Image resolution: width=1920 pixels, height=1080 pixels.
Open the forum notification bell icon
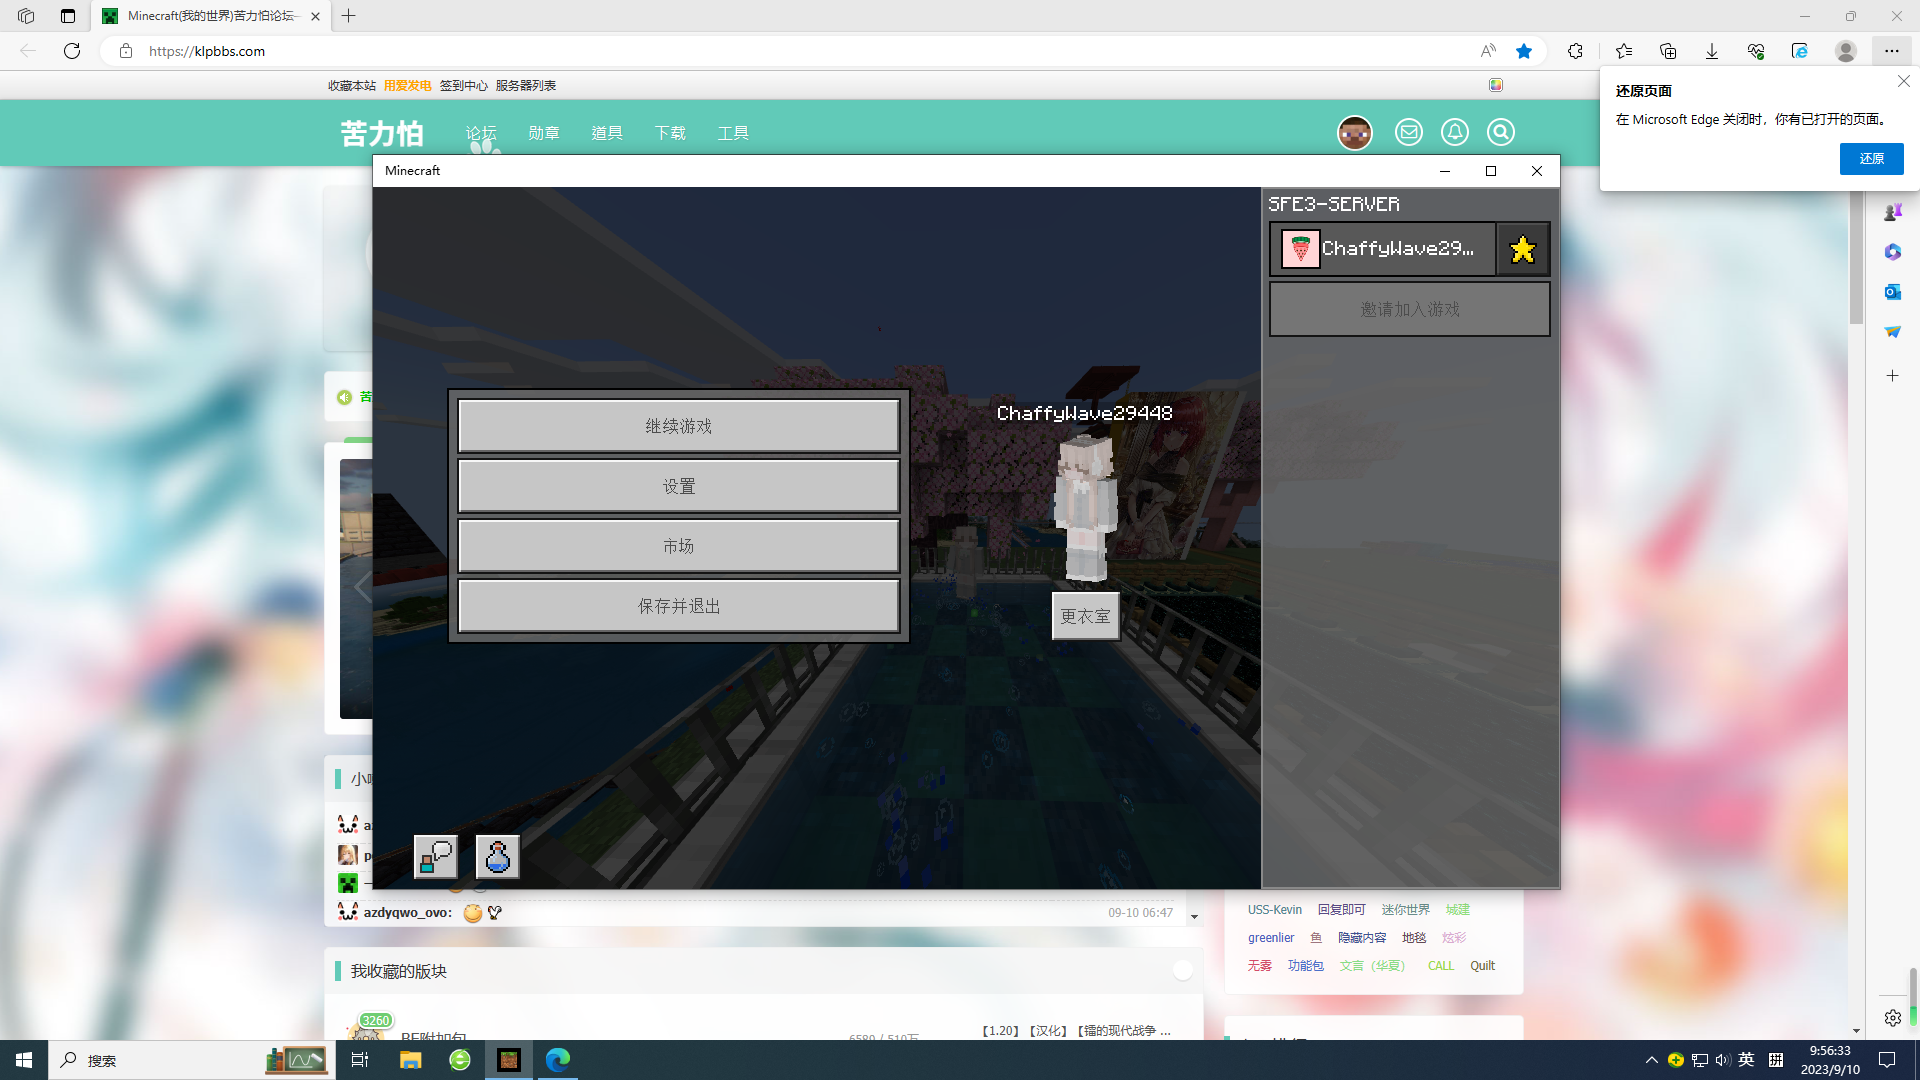point(1455,132)
